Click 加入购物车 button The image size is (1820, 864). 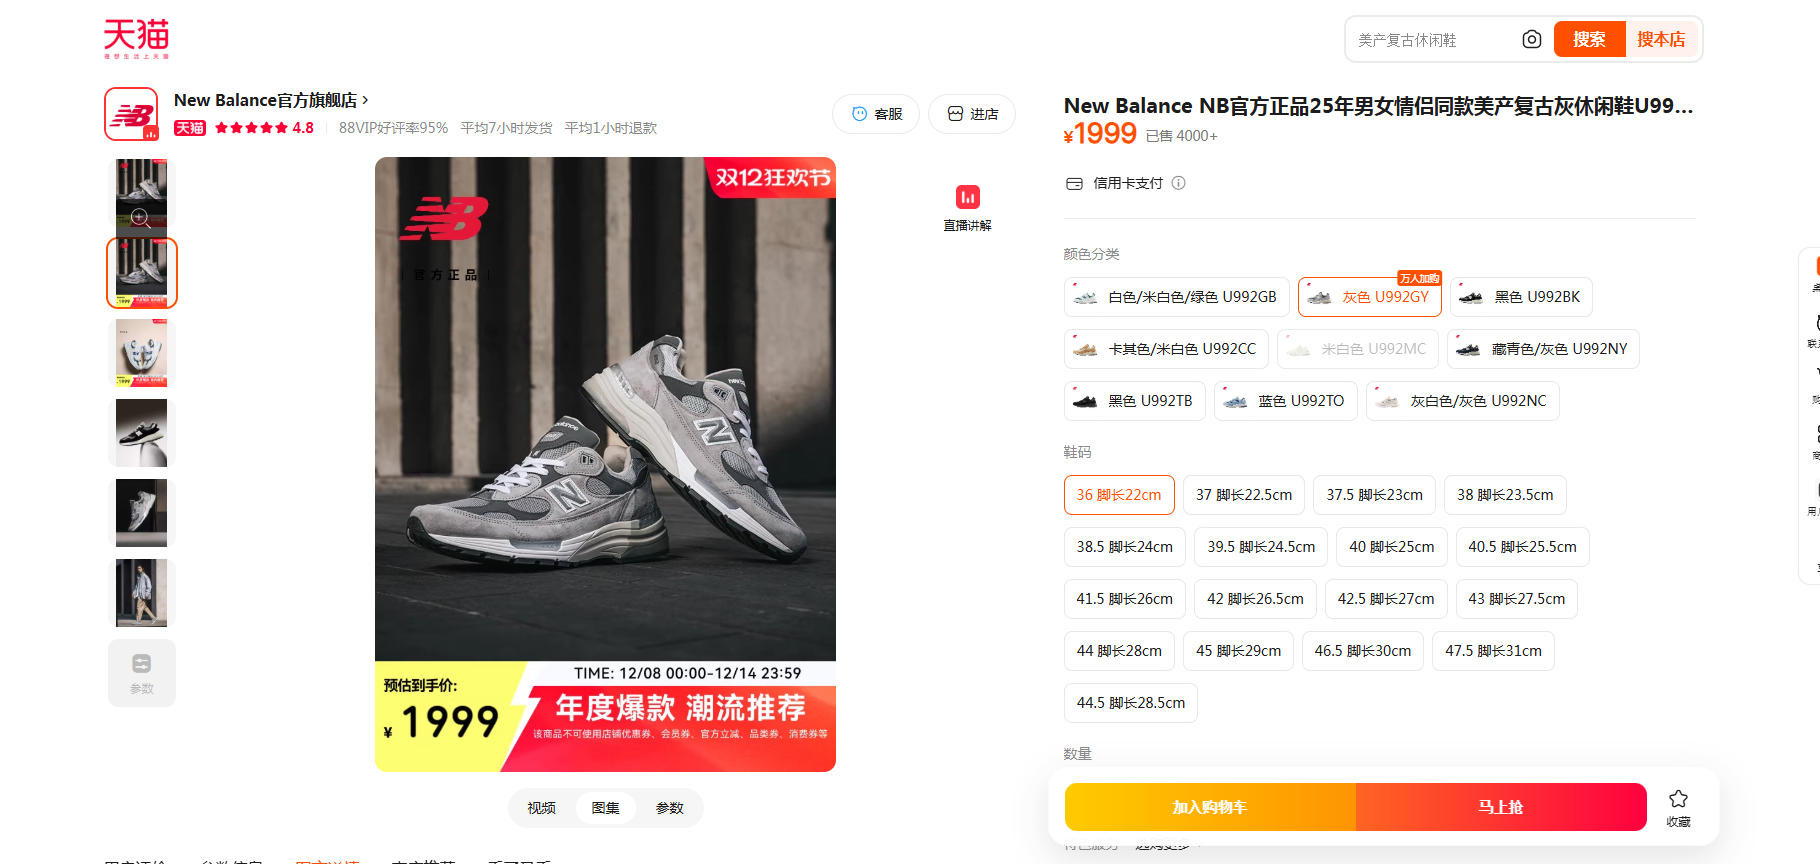pyautogui.click(x=1210, y=807)
